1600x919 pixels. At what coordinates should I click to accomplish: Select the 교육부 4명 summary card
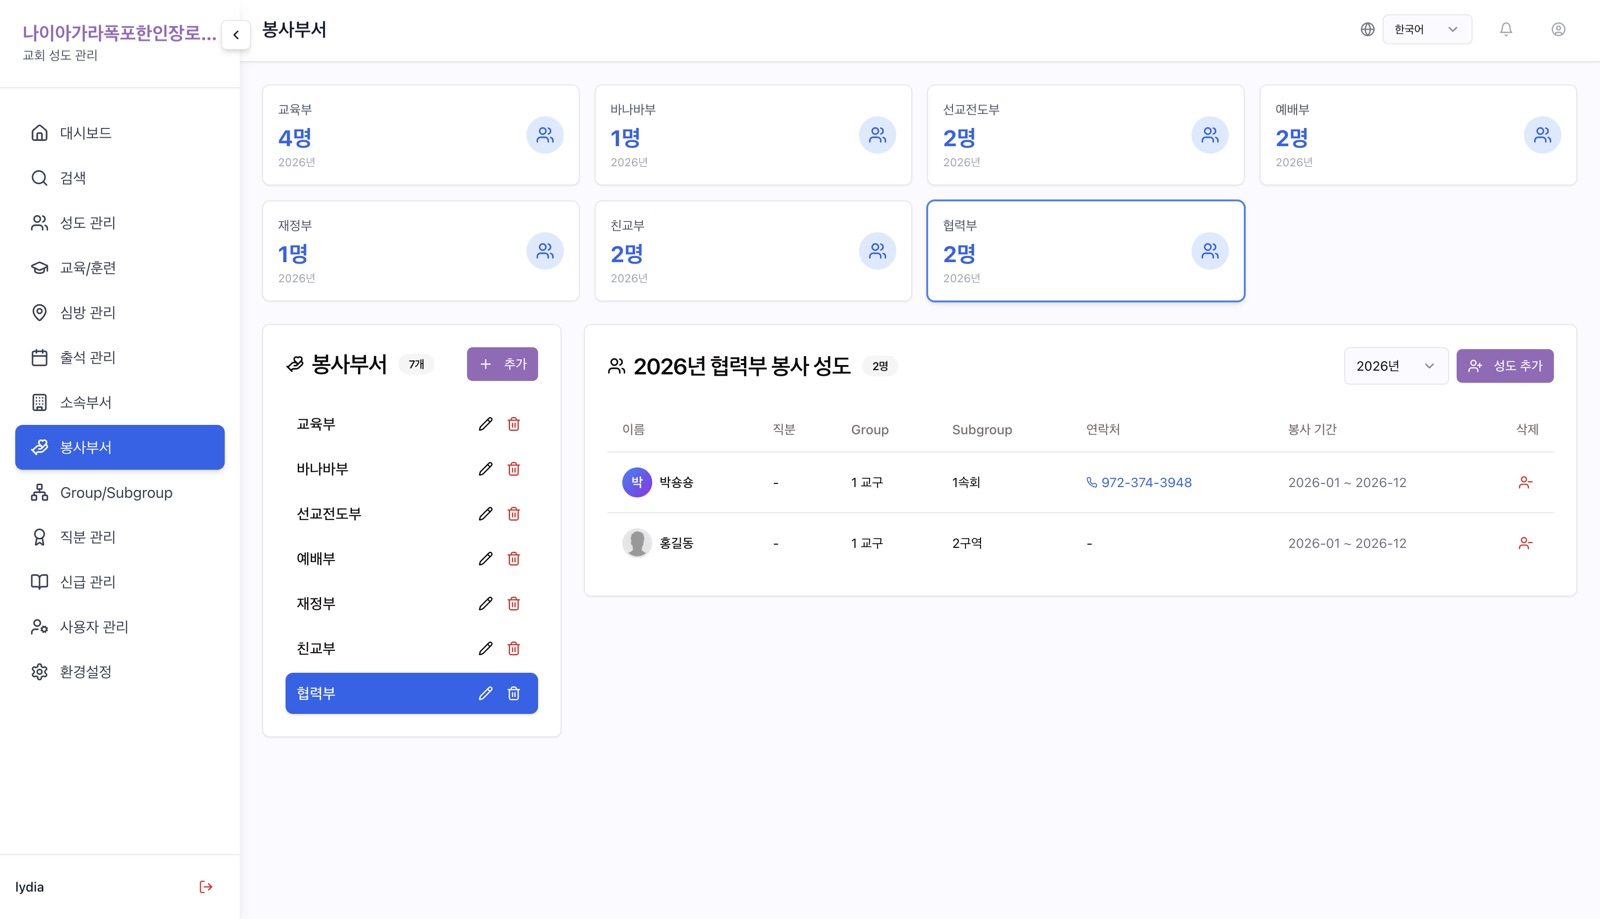click(421, 135)
